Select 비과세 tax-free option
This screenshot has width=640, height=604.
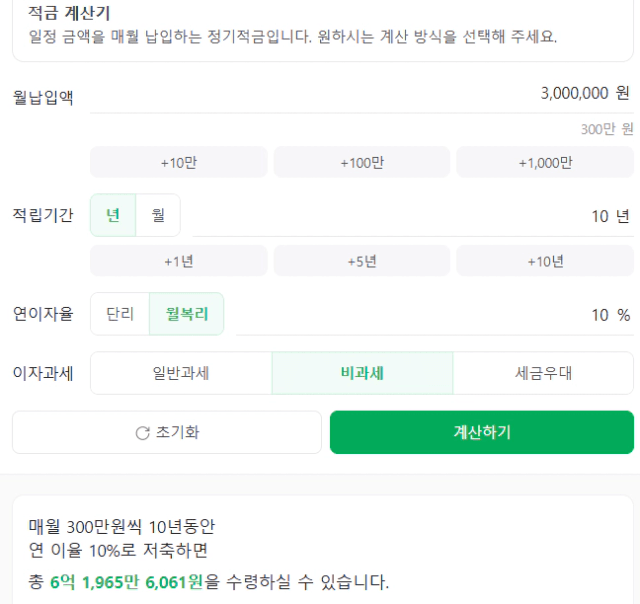pos(362,373)
